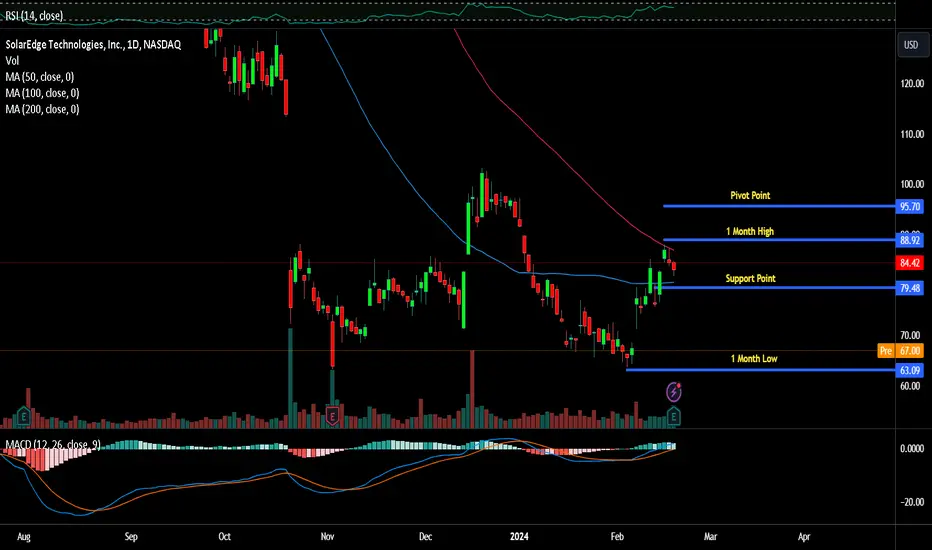Select the Support Point annotation text
The width and height of the screenshot is (932, 550).
coord(750,278)
